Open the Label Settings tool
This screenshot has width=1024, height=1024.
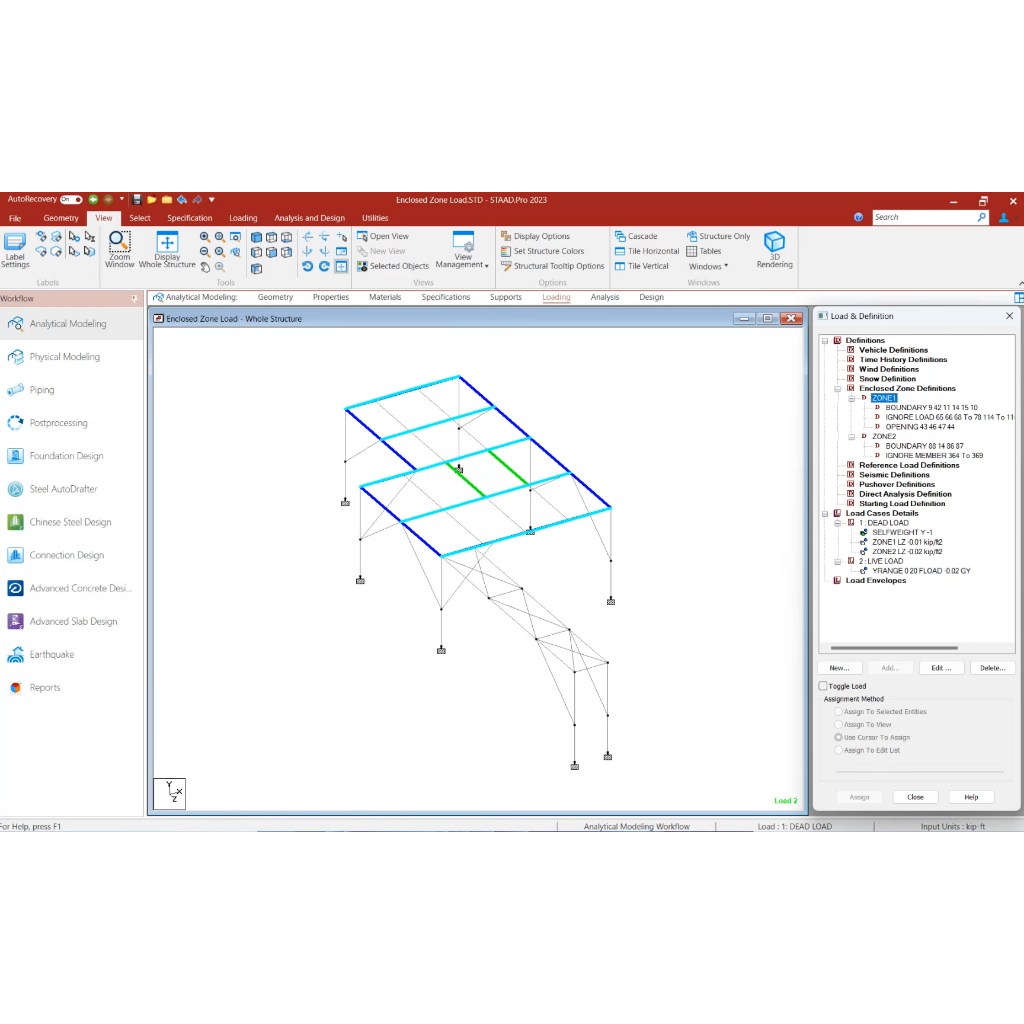pyautogui.click(x=15, y=249)
